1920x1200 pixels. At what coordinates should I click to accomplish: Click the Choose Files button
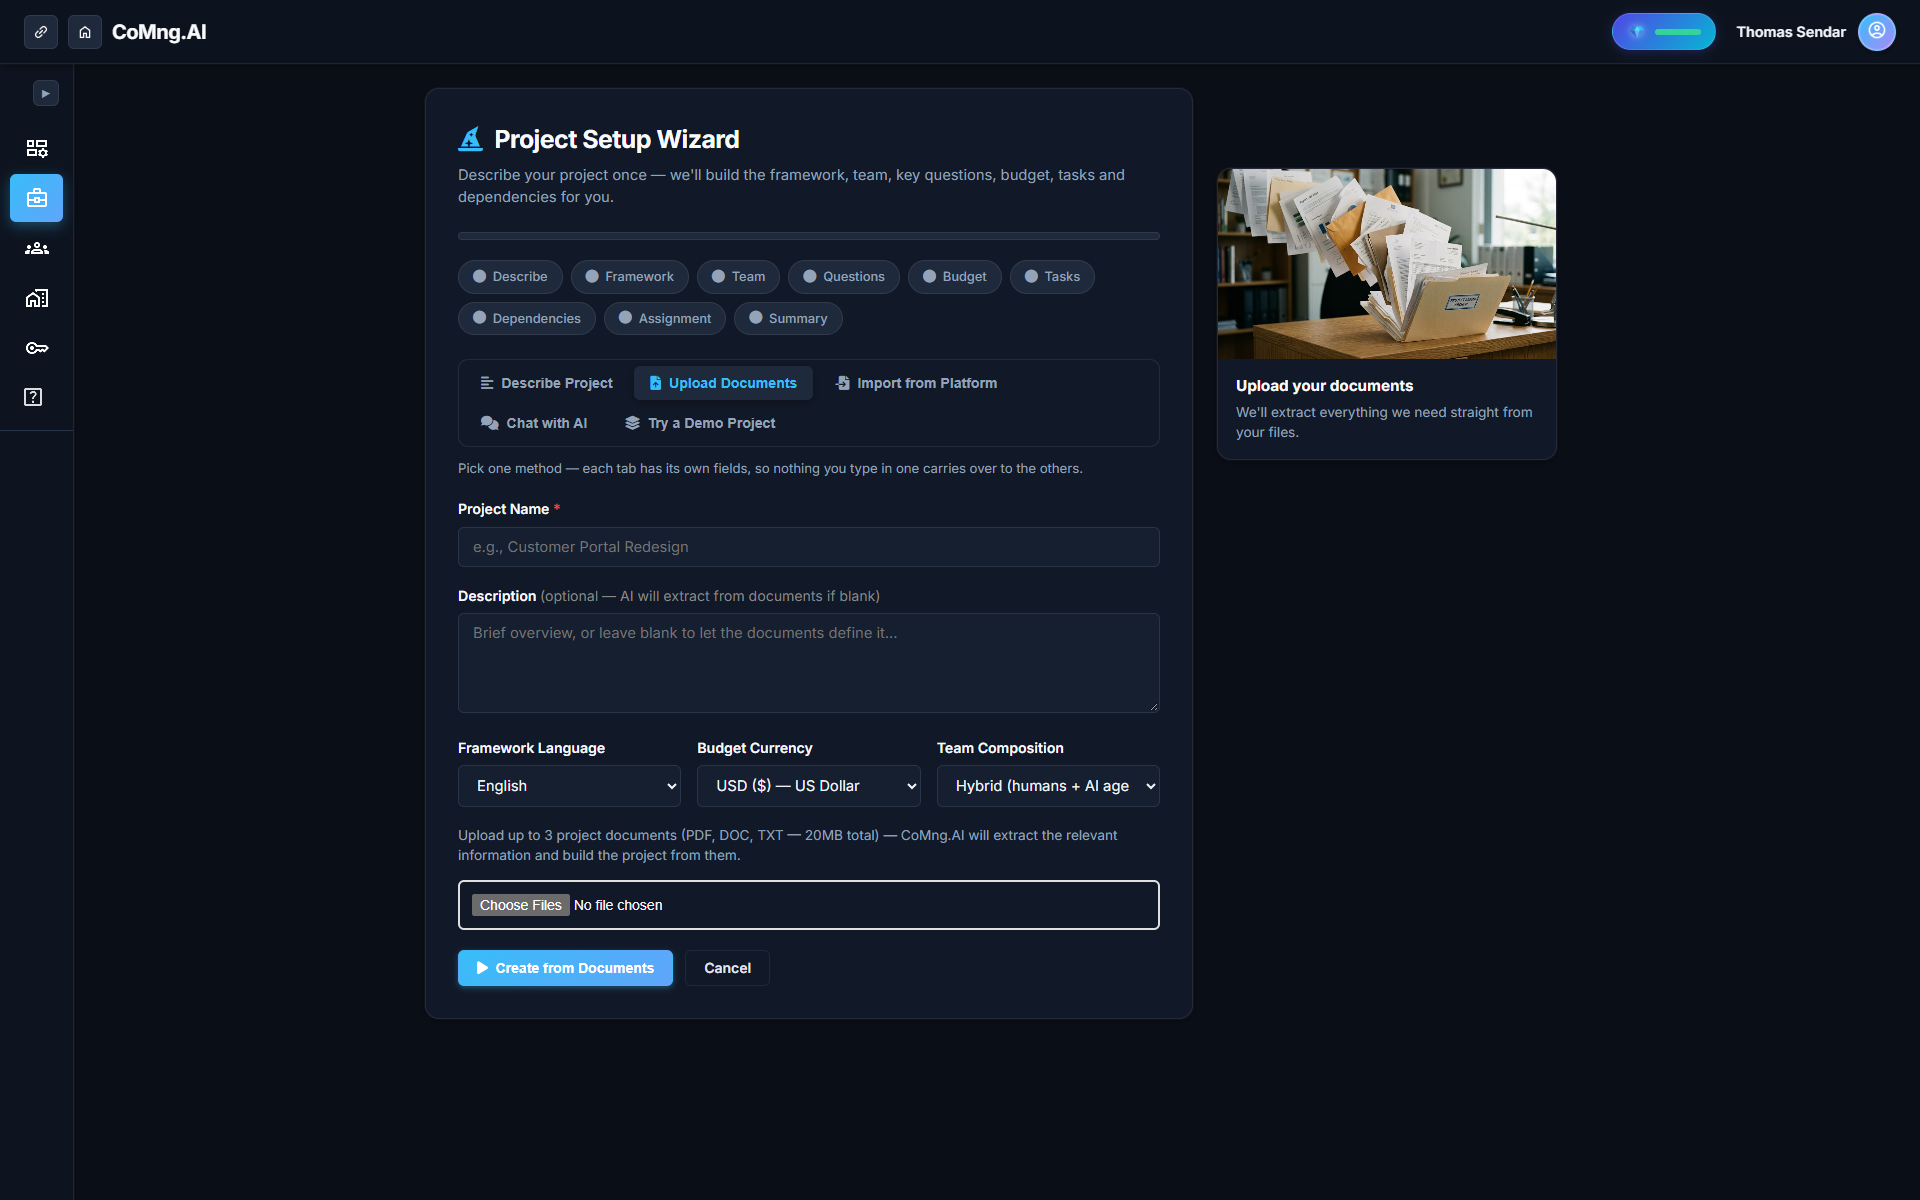pos(521,905)
